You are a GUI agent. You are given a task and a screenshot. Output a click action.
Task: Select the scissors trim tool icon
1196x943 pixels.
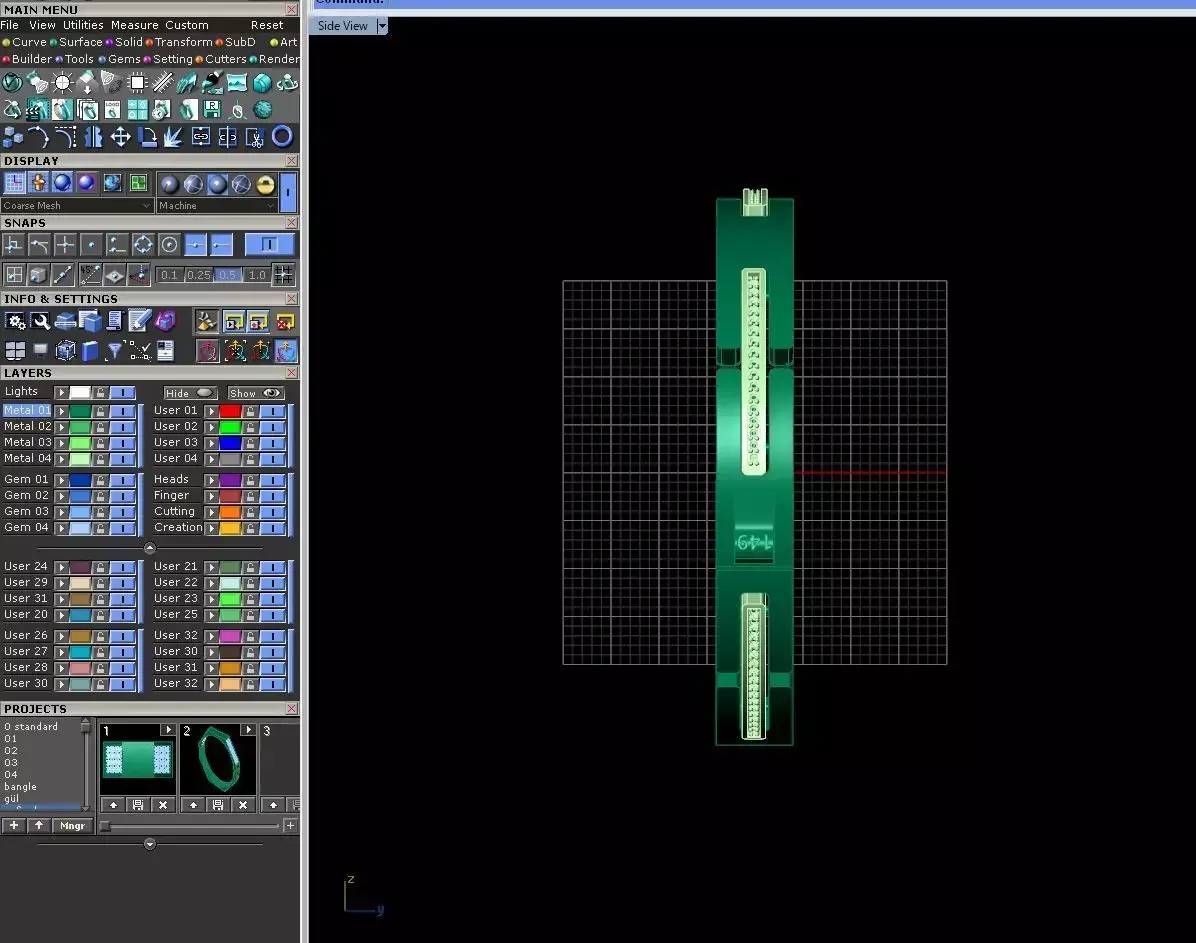tap(255, 137)
